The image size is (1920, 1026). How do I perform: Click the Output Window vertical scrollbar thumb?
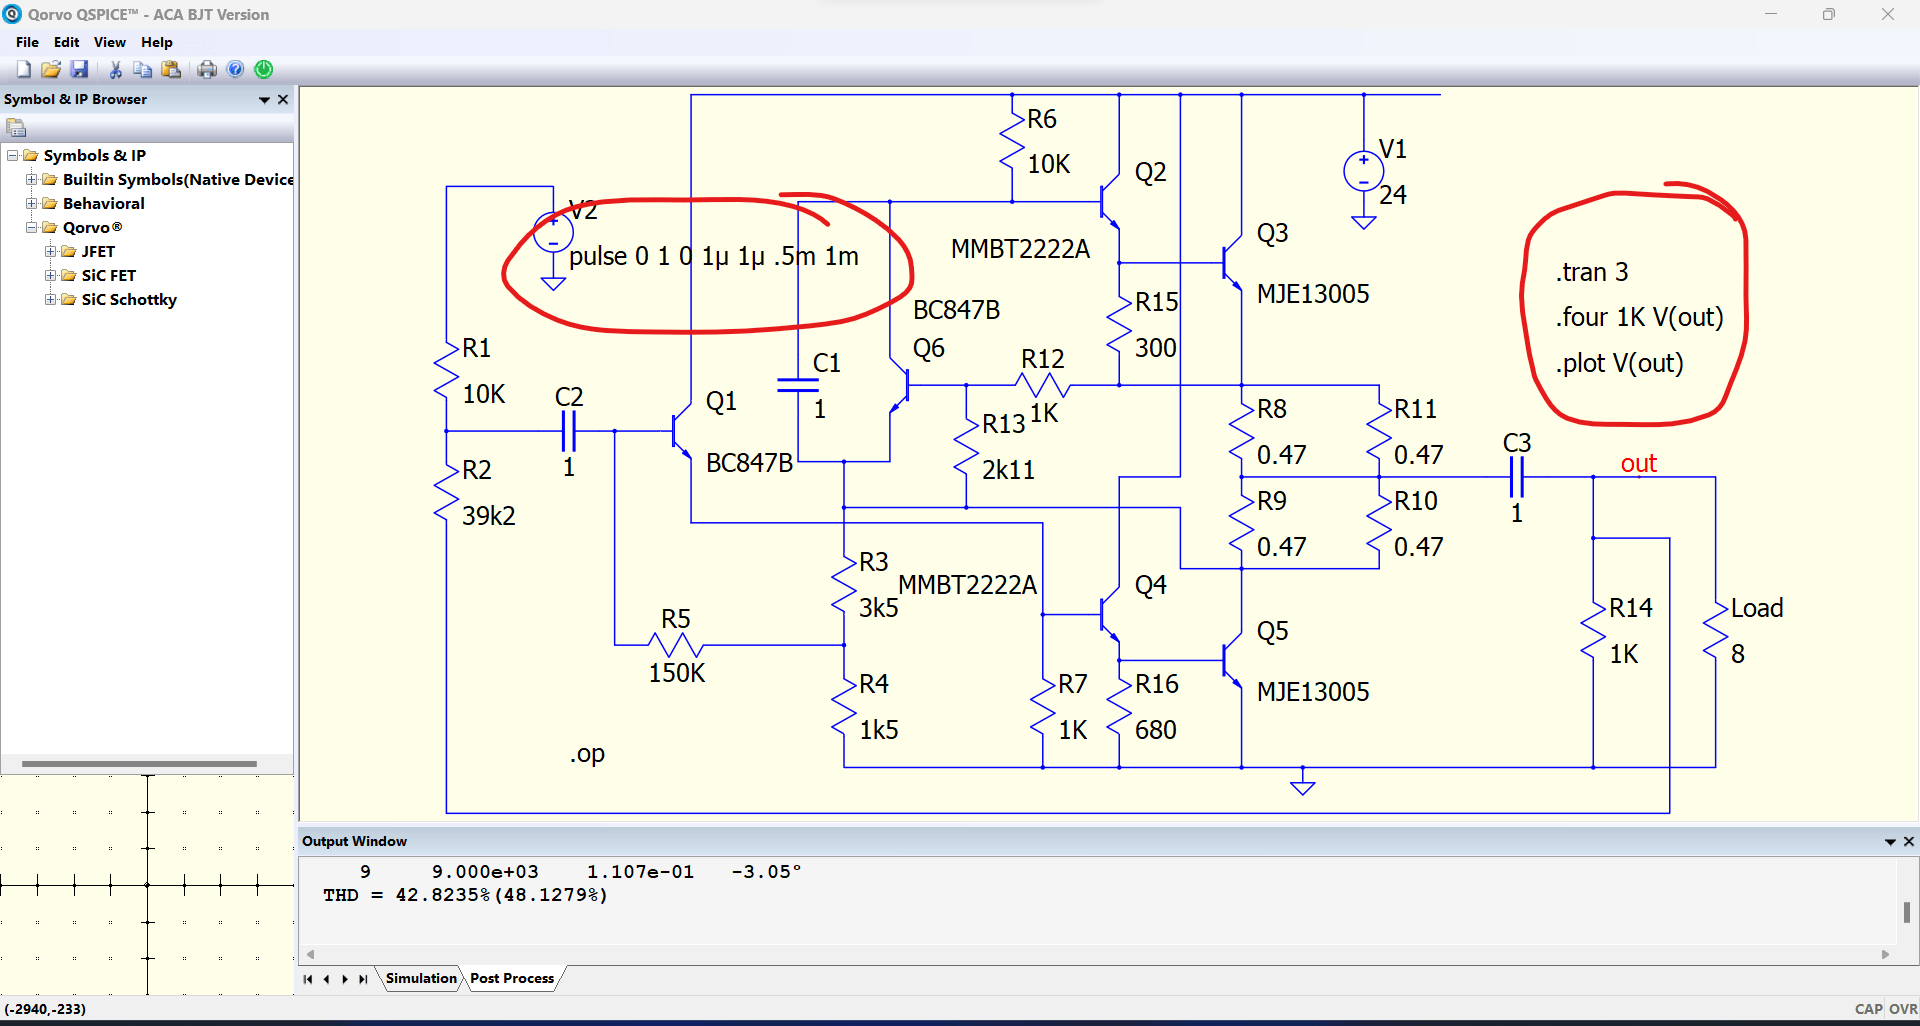point(1906,912)
